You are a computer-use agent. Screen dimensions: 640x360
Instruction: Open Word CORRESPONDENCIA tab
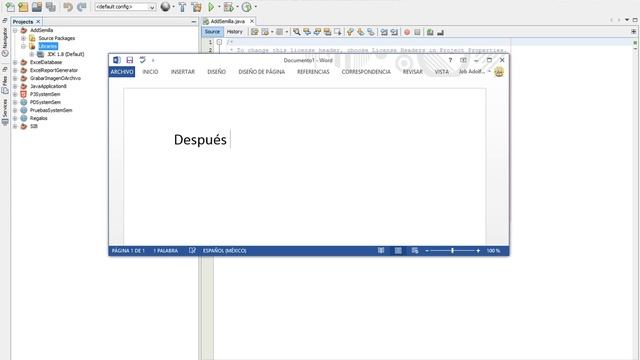pos(366,72)
